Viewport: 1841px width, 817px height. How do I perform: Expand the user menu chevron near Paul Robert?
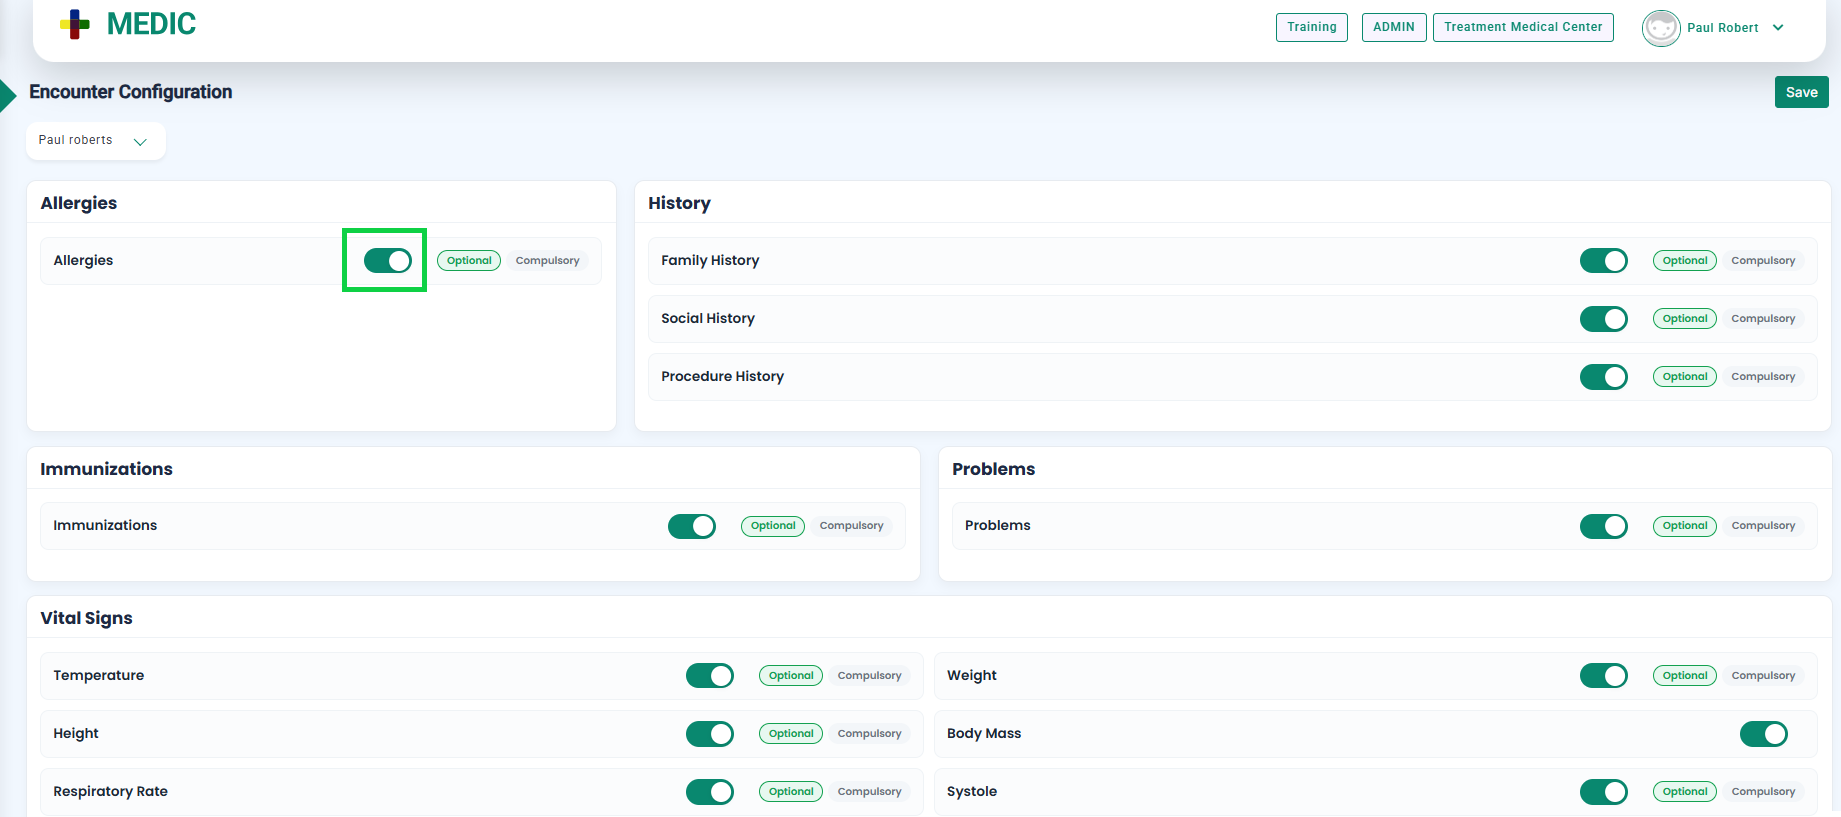click(1778, 28)
